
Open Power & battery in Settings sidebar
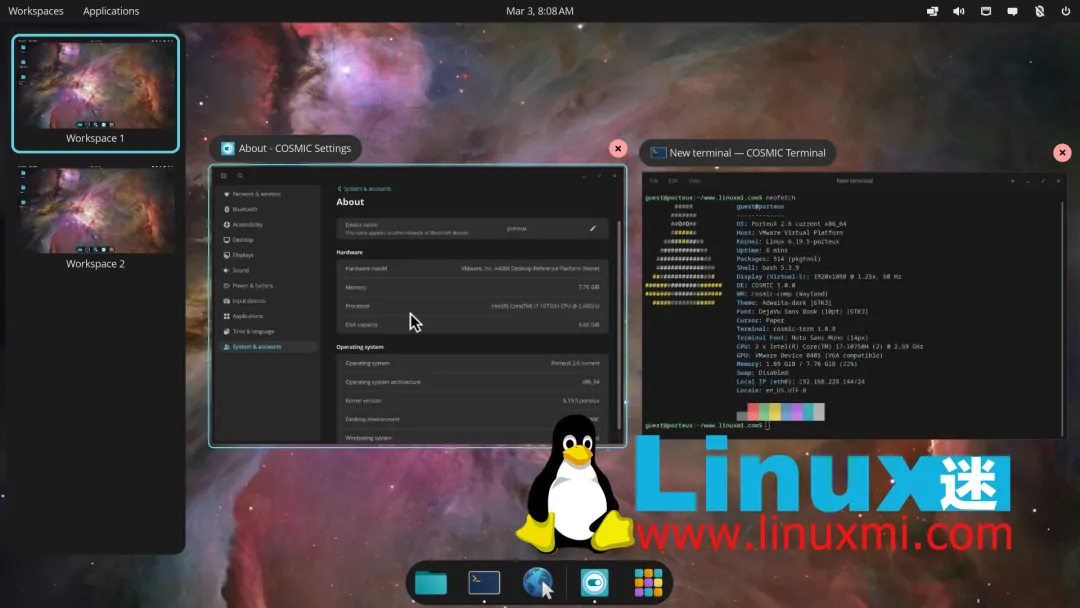[265, 286]
